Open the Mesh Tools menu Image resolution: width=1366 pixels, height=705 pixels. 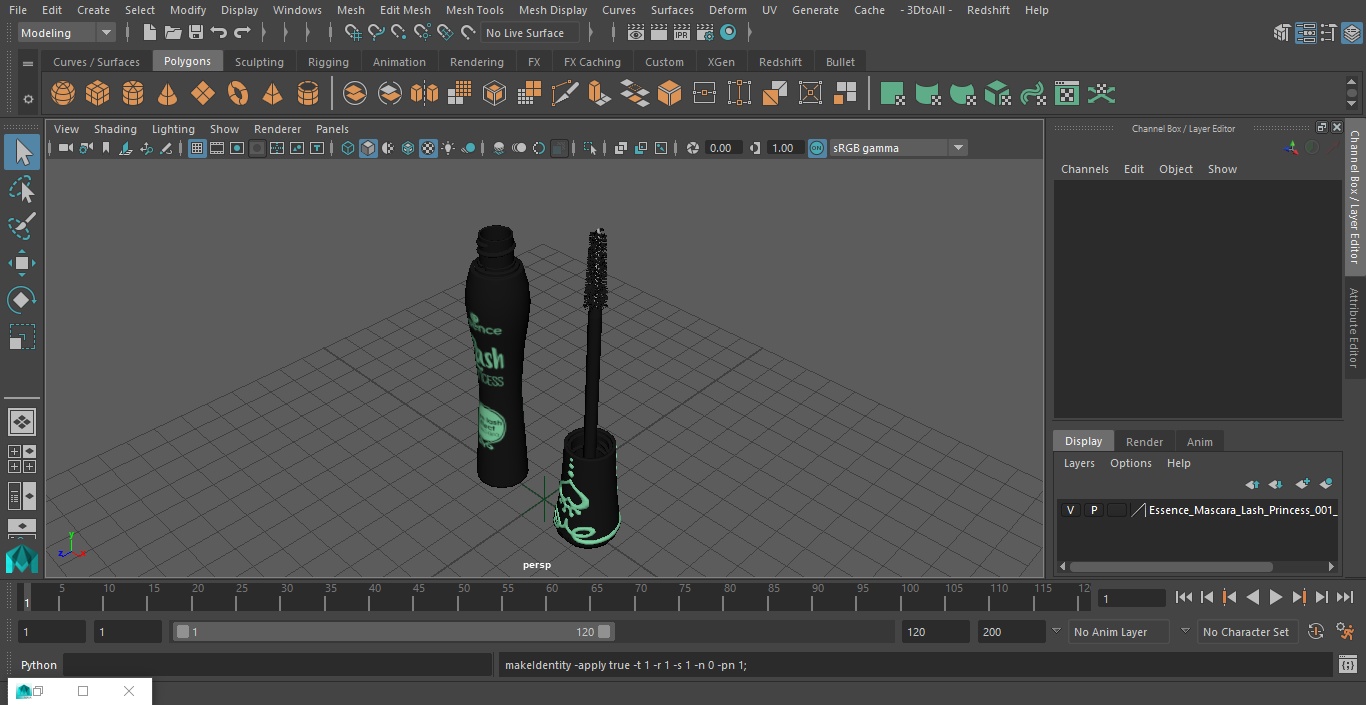pos(474,10)
